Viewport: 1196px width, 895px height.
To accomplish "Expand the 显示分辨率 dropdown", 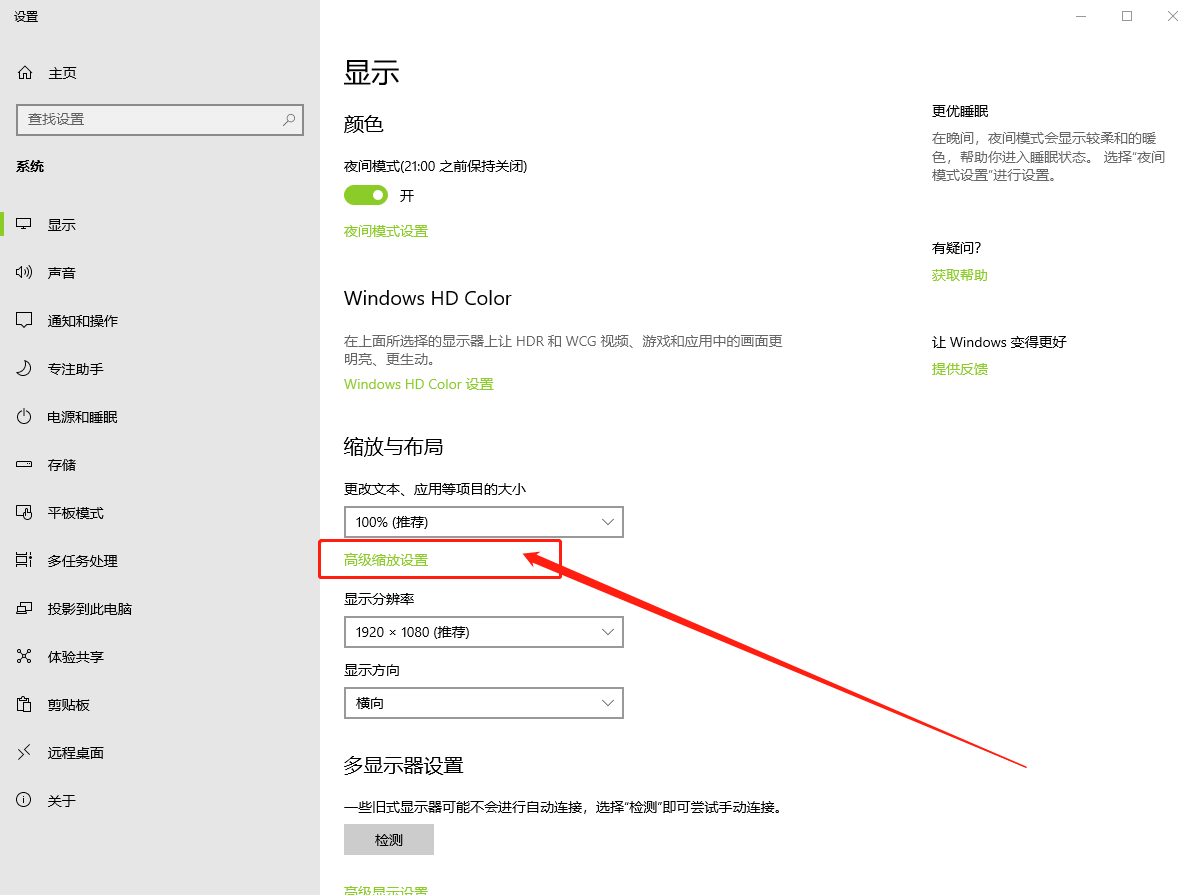I will [x=484, y=632].
